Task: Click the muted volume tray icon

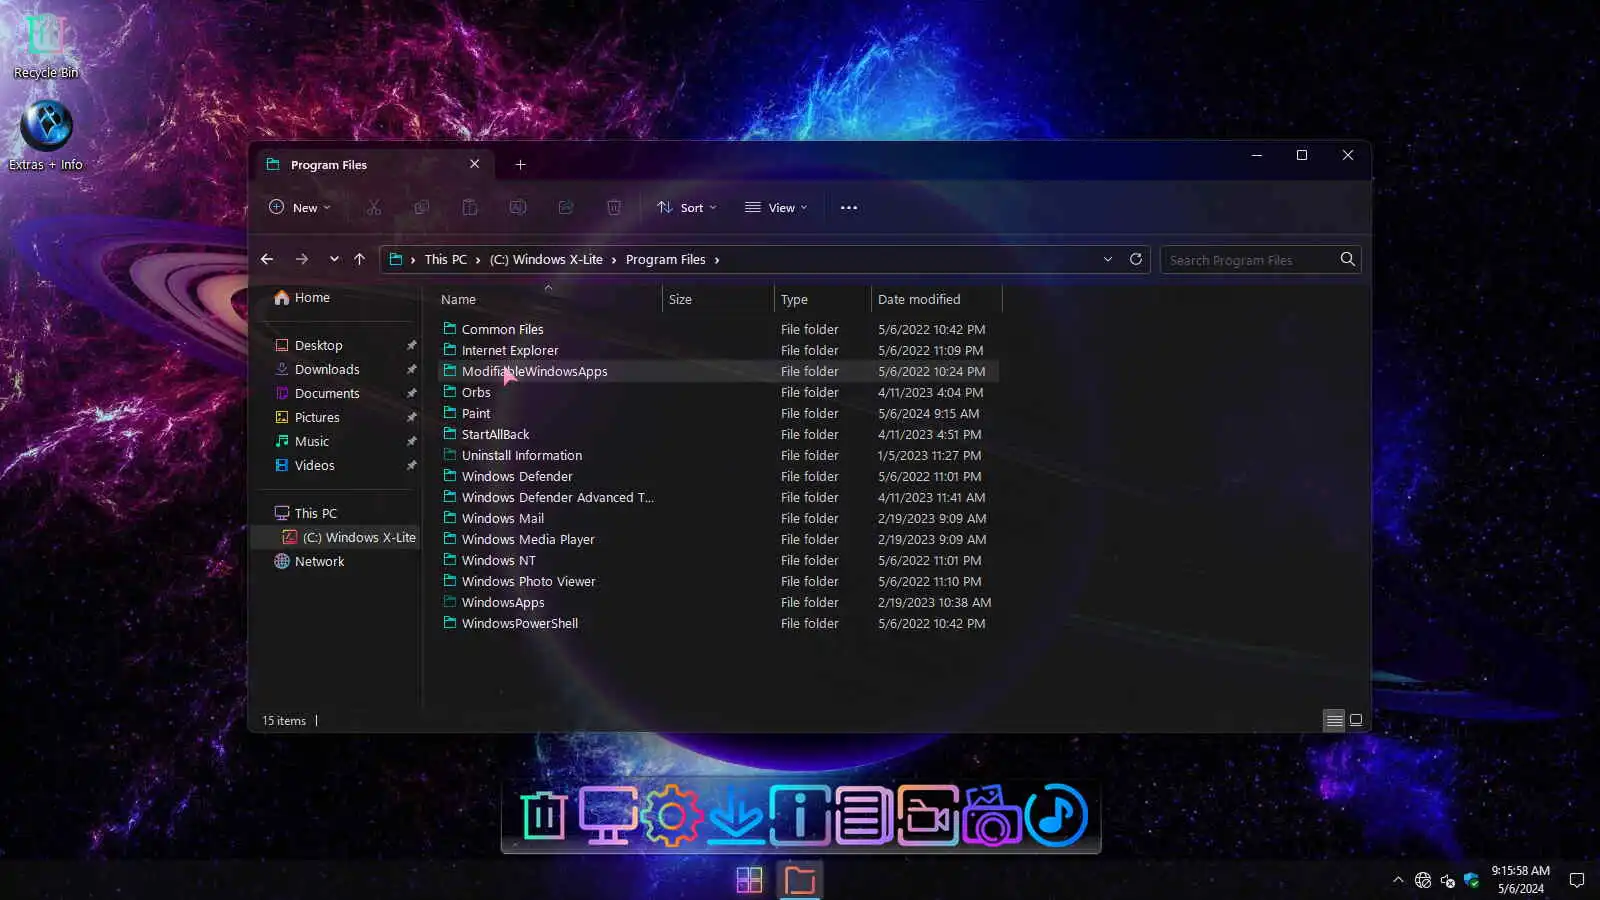Action: click(x=1447, y=880)
